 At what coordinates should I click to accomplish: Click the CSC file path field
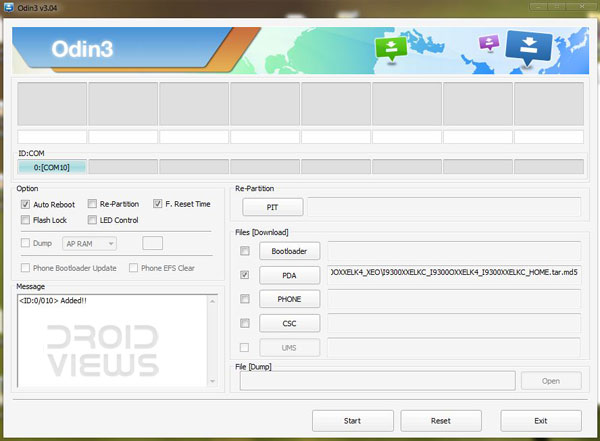pyautogui.click(x=454, y=323)
